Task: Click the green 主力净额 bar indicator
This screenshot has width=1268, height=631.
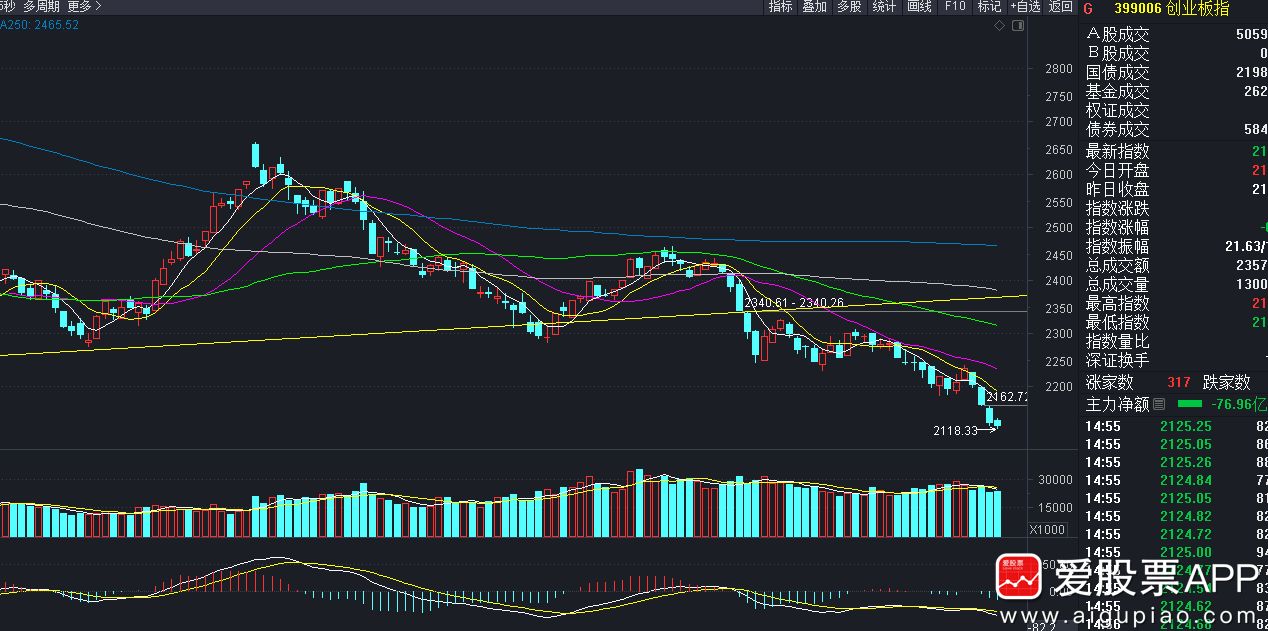Action: [1190, 404]
